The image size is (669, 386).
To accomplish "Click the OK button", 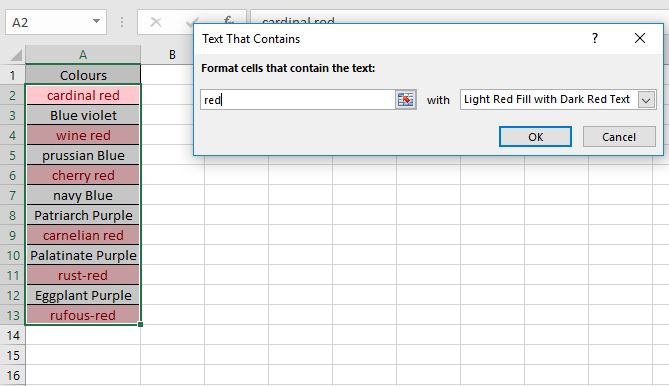I will click(535, 136).
